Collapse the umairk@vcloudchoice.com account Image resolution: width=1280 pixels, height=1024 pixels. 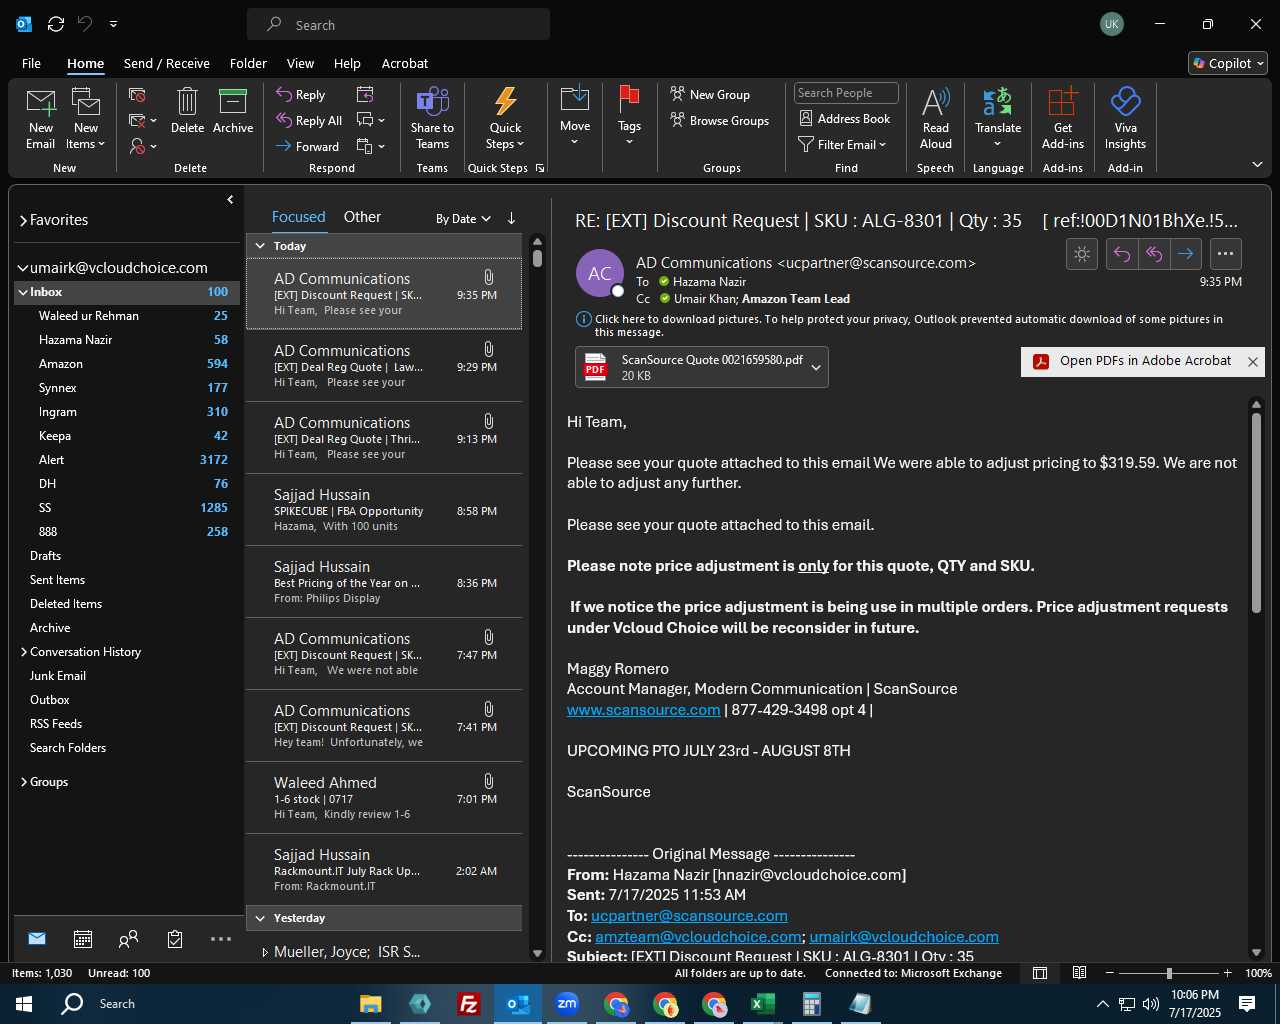click(x=23, y=268)
